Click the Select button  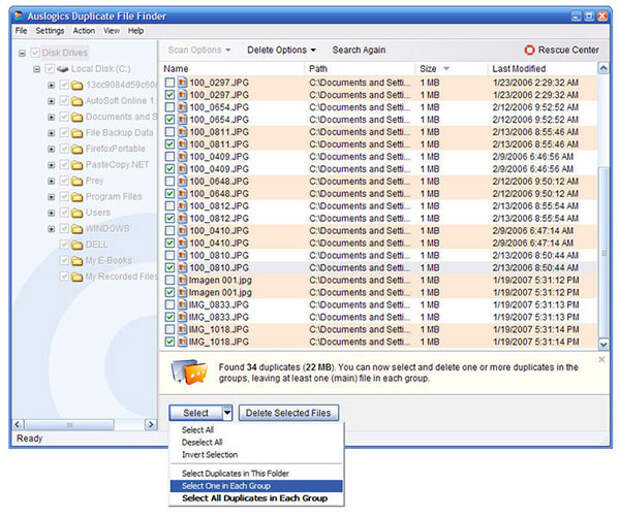point(196,413)
